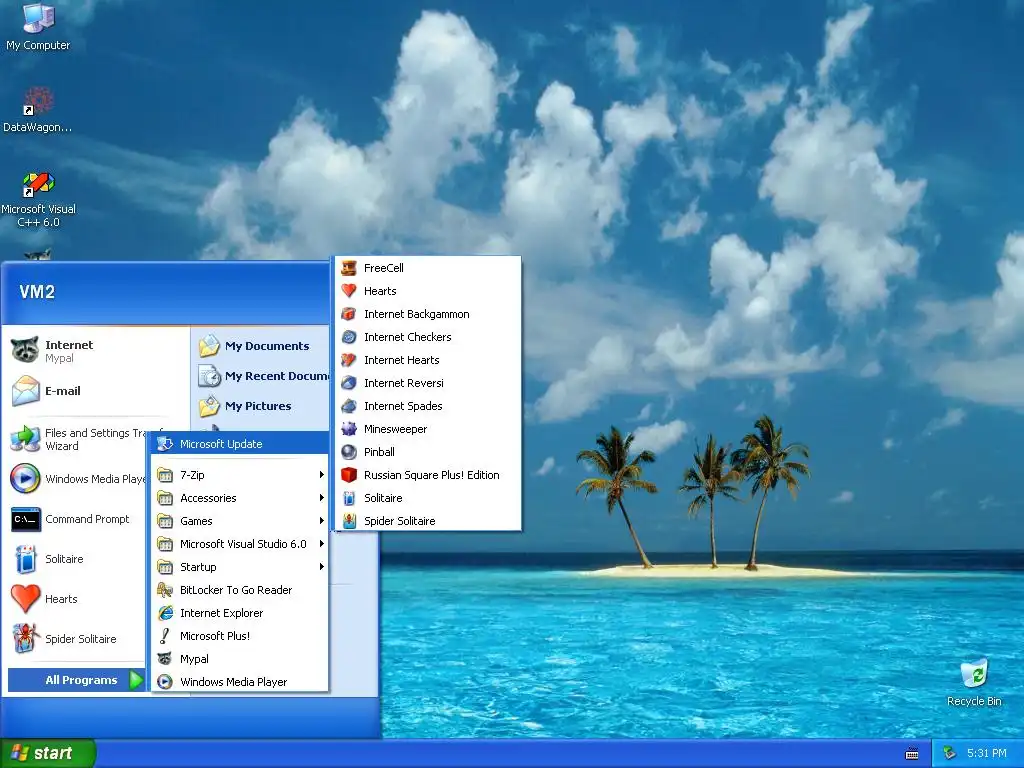Open Microsoft Visual Studio 6.0 folder
Viewport: 1024px width, 768px height.
pos(240,543)
